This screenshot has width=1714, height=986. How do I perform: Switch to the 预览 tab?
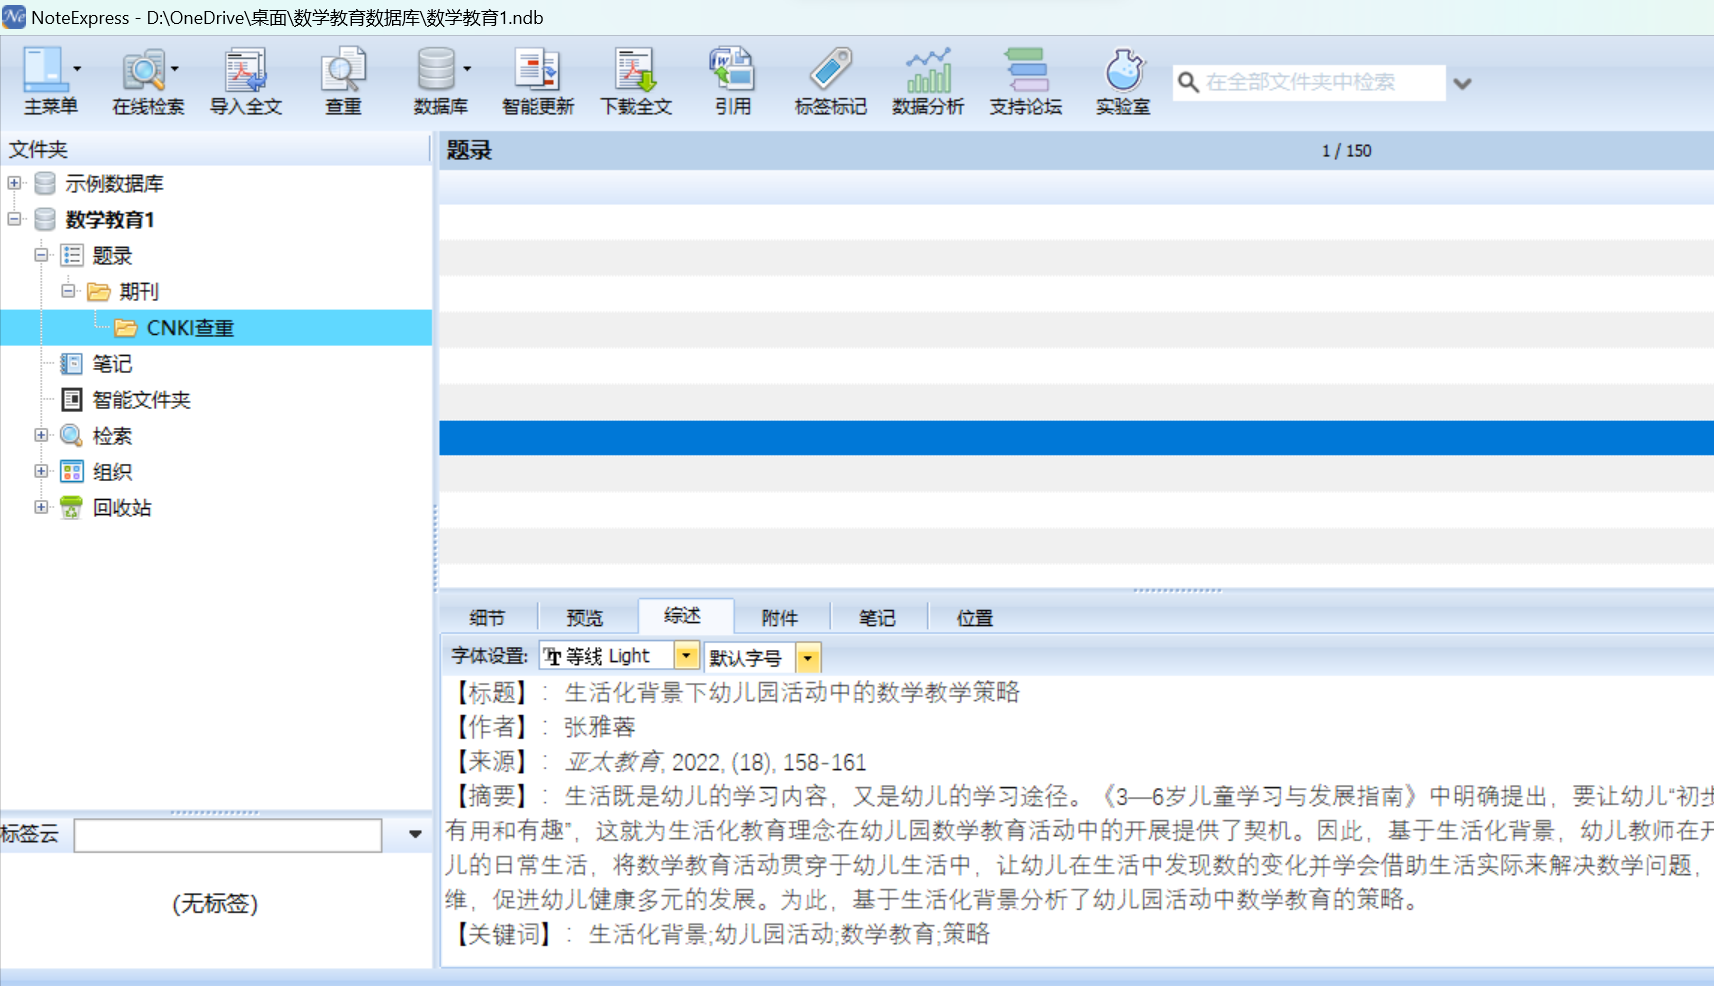pyautogui.click(x=585, y=618)
